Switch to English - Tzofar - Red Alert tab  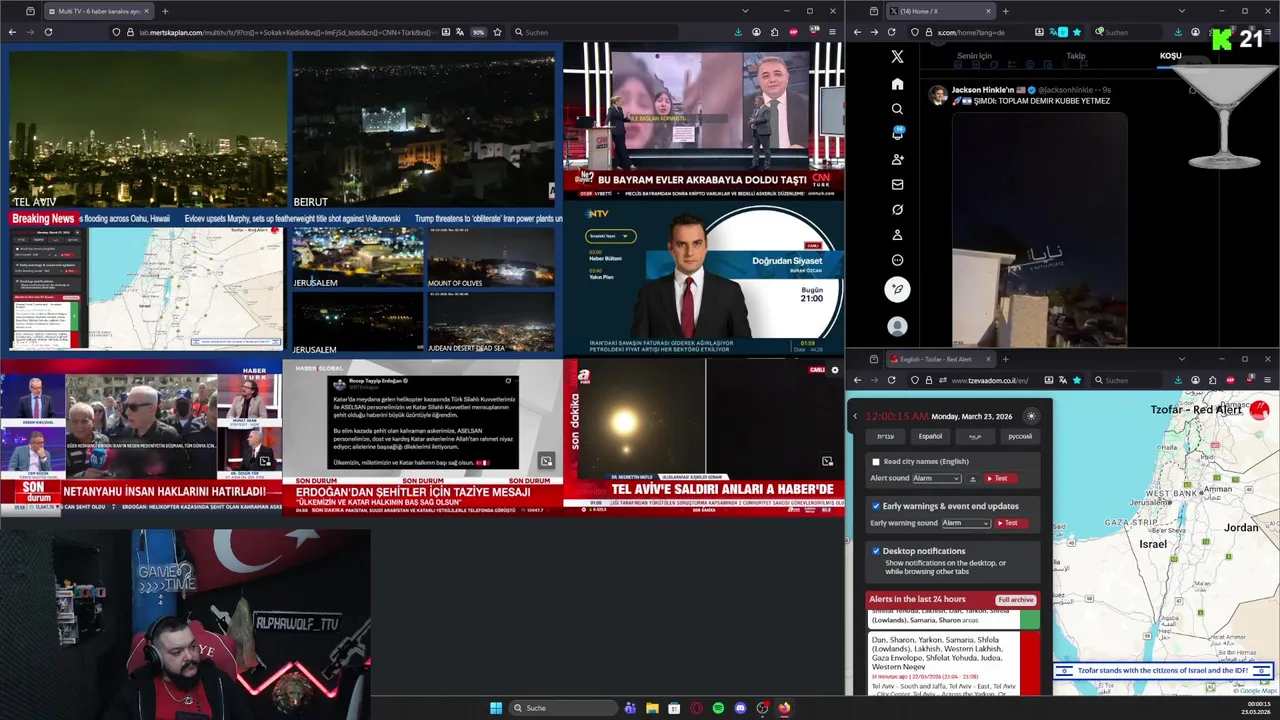tap(940, 359)
